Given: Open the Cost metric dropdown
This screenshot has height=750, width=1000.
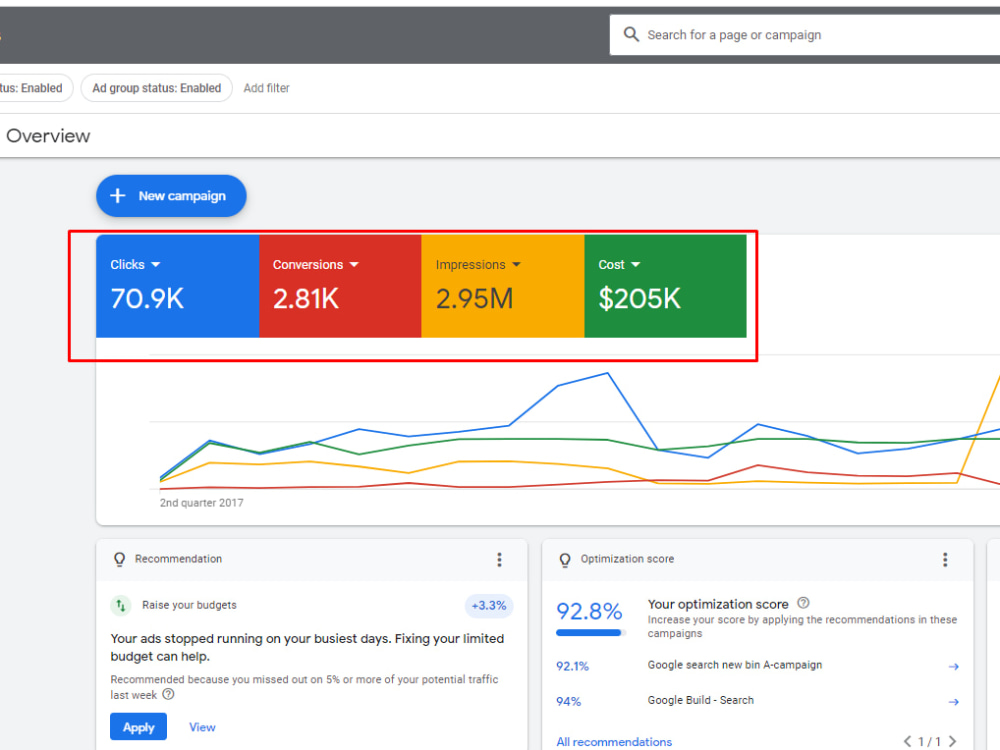Looking at the screenshot, I should pyautogui.click(x=619, y=265).
